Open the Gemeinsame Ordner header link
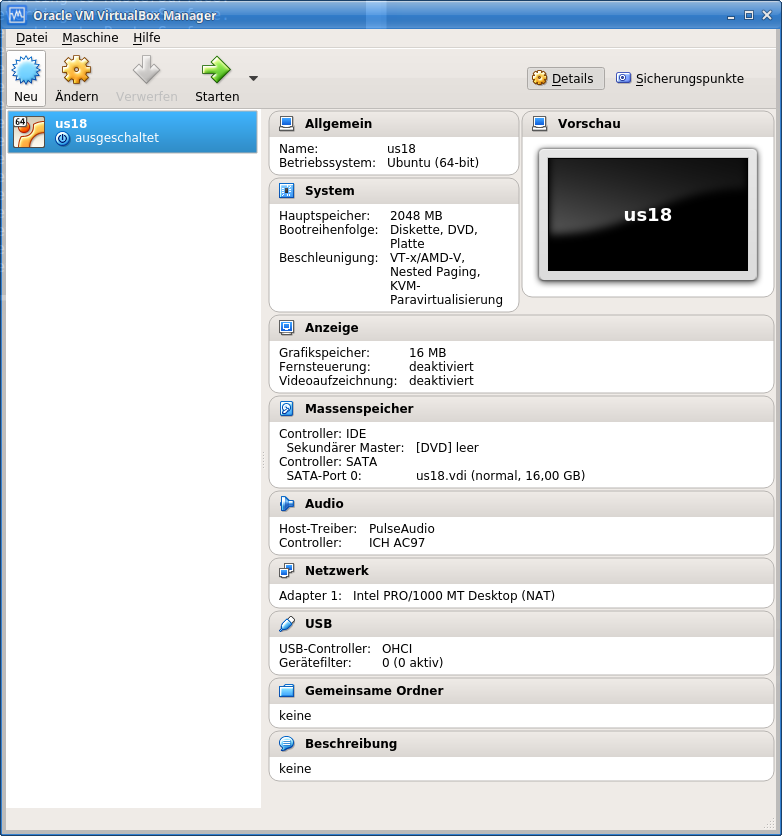782x836 pixels. (374, 691)
